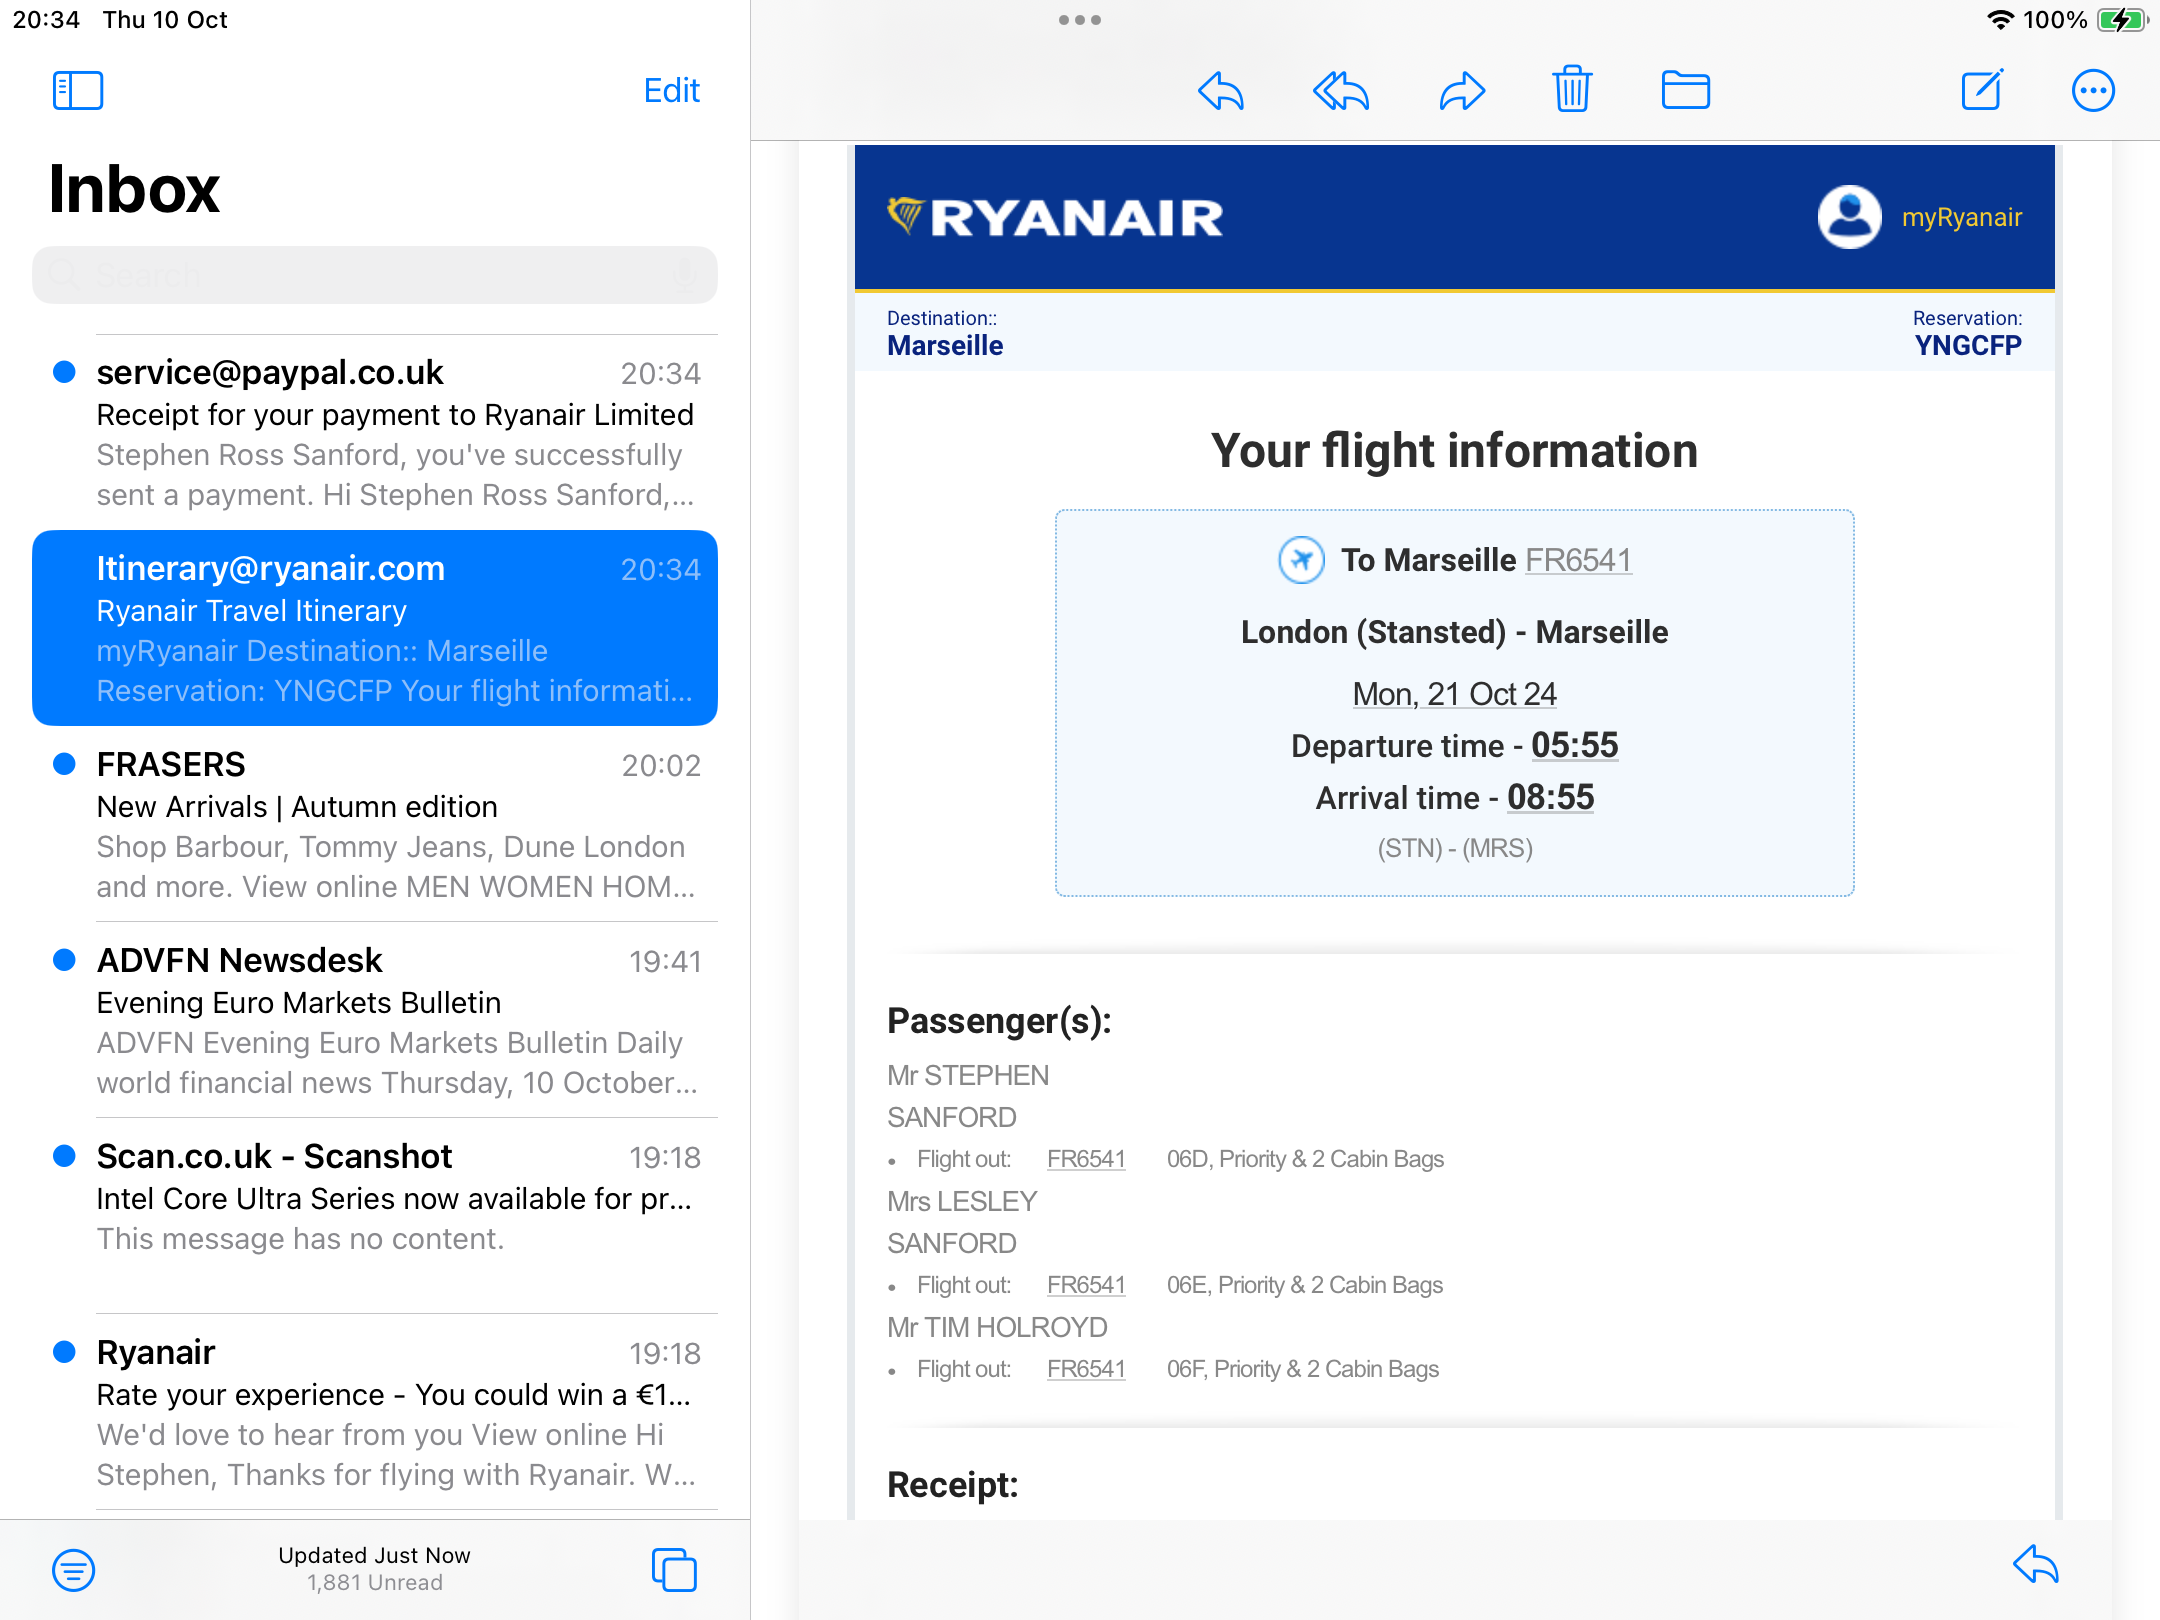The width and height of the screenshot is (2160, 1620).
Task: Tap the bottom-right reply arrow
Action: tap(2036, 1565)
